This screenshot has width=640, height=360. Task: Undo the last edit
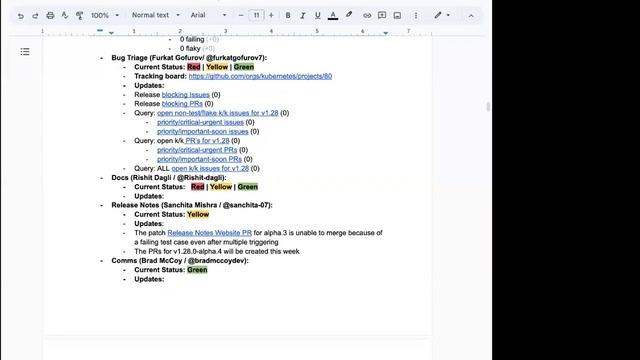coord(20,16)
